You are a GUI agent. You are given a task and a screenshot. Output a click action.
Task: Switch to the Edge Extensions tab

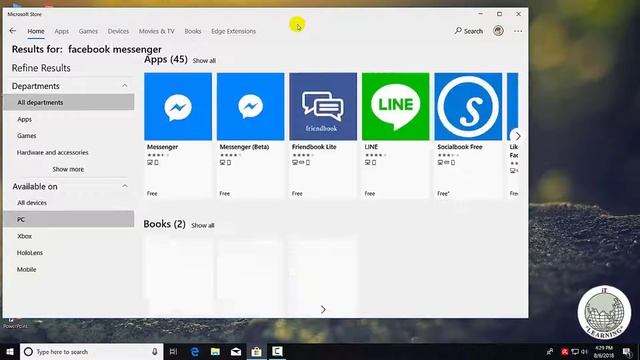pyautogui.click(x=233, y=31)
